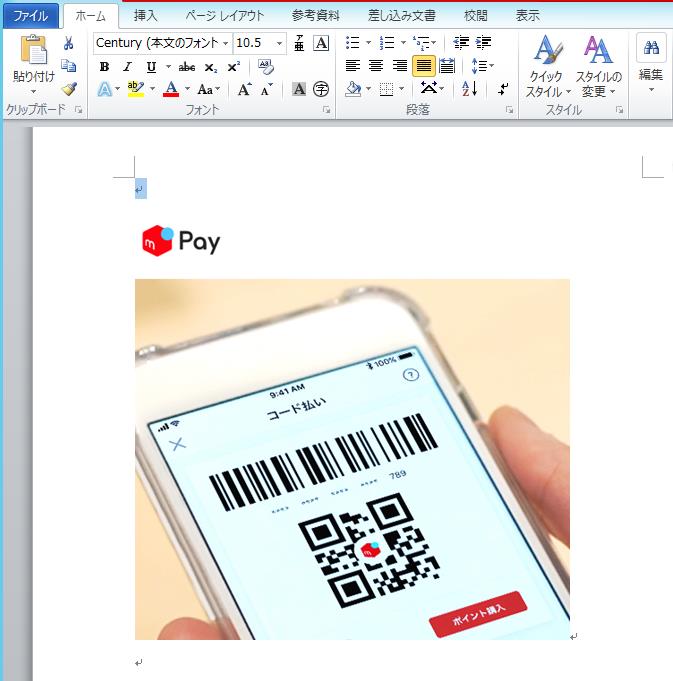Apply character border icon
673x681 pixels.
click(321, 43)
